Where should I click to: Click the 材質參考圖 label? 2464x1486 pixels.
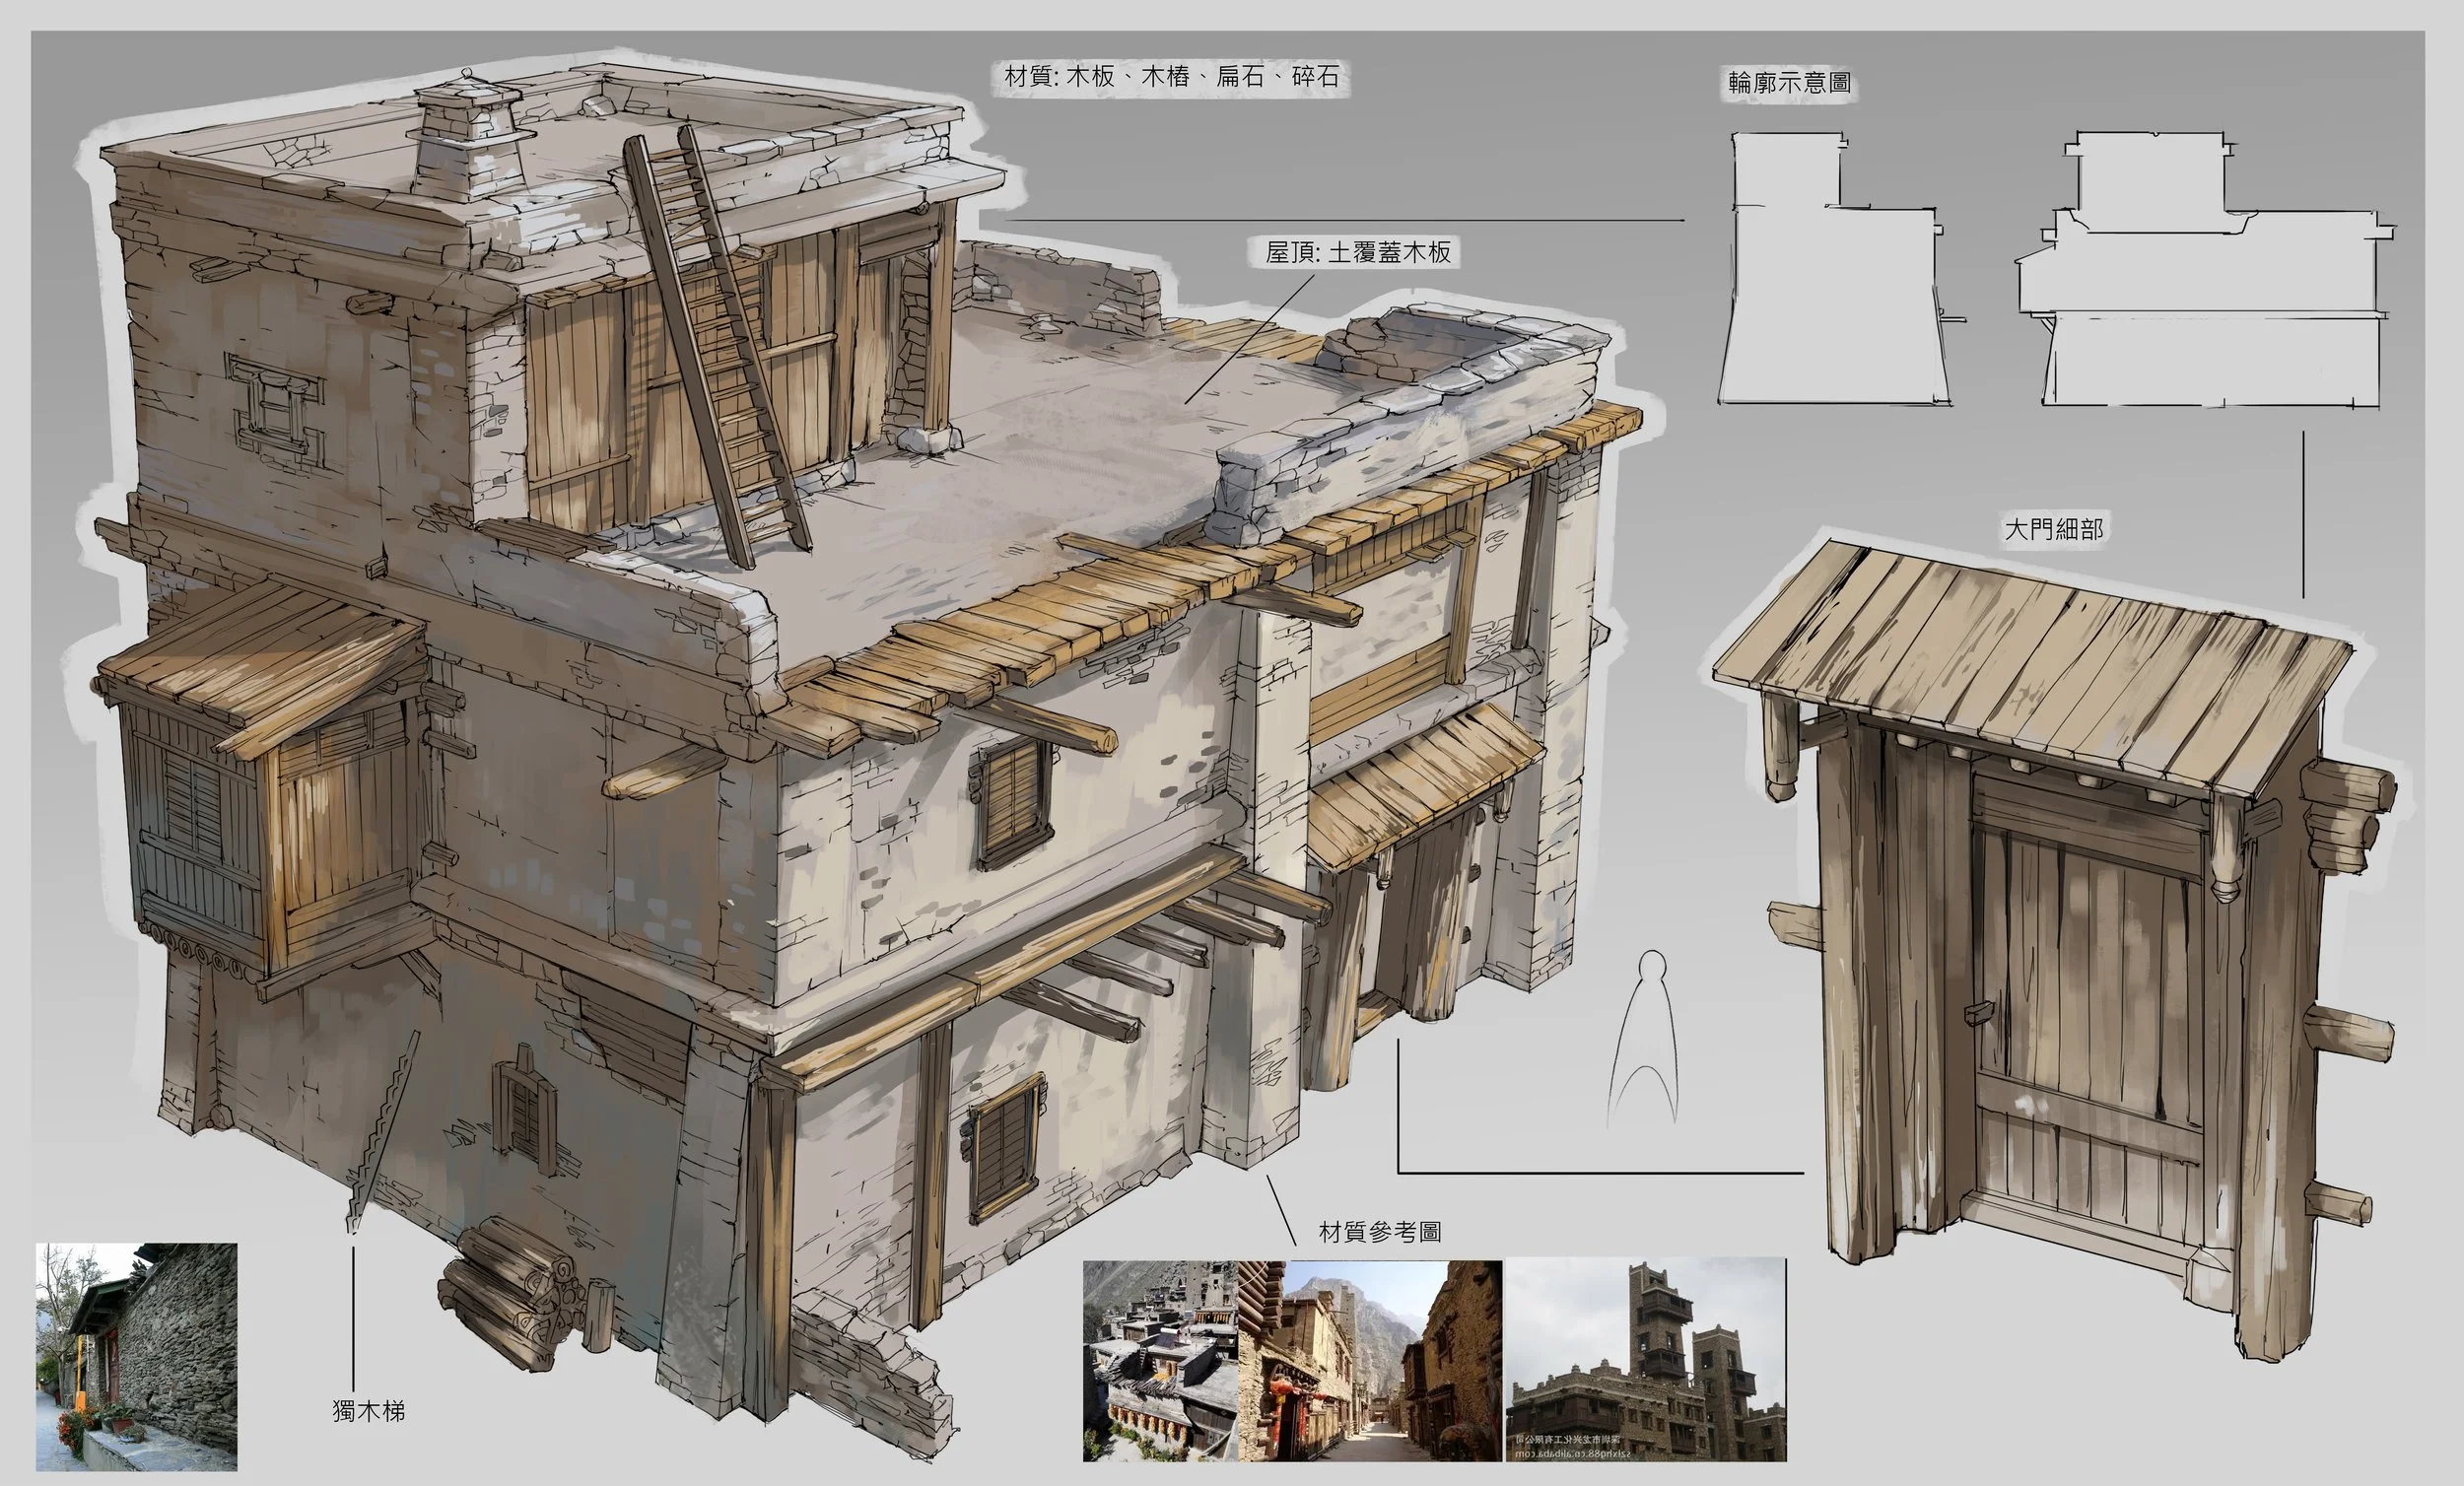pyautogui.click(x=1380, y=1232)
